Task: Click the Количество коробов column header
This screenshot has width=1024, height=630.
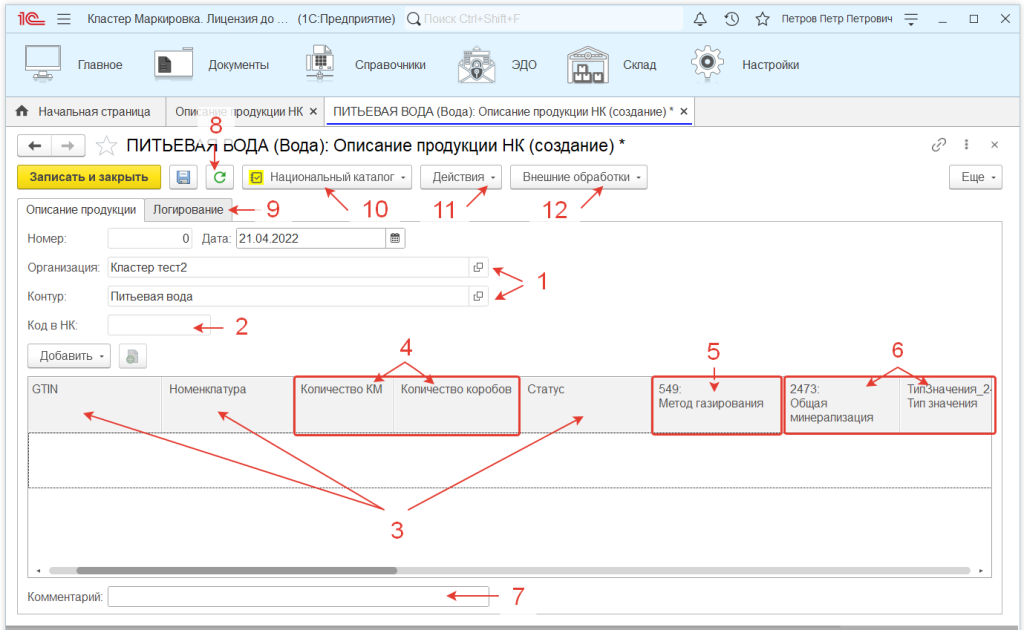Action: [456, 404]
